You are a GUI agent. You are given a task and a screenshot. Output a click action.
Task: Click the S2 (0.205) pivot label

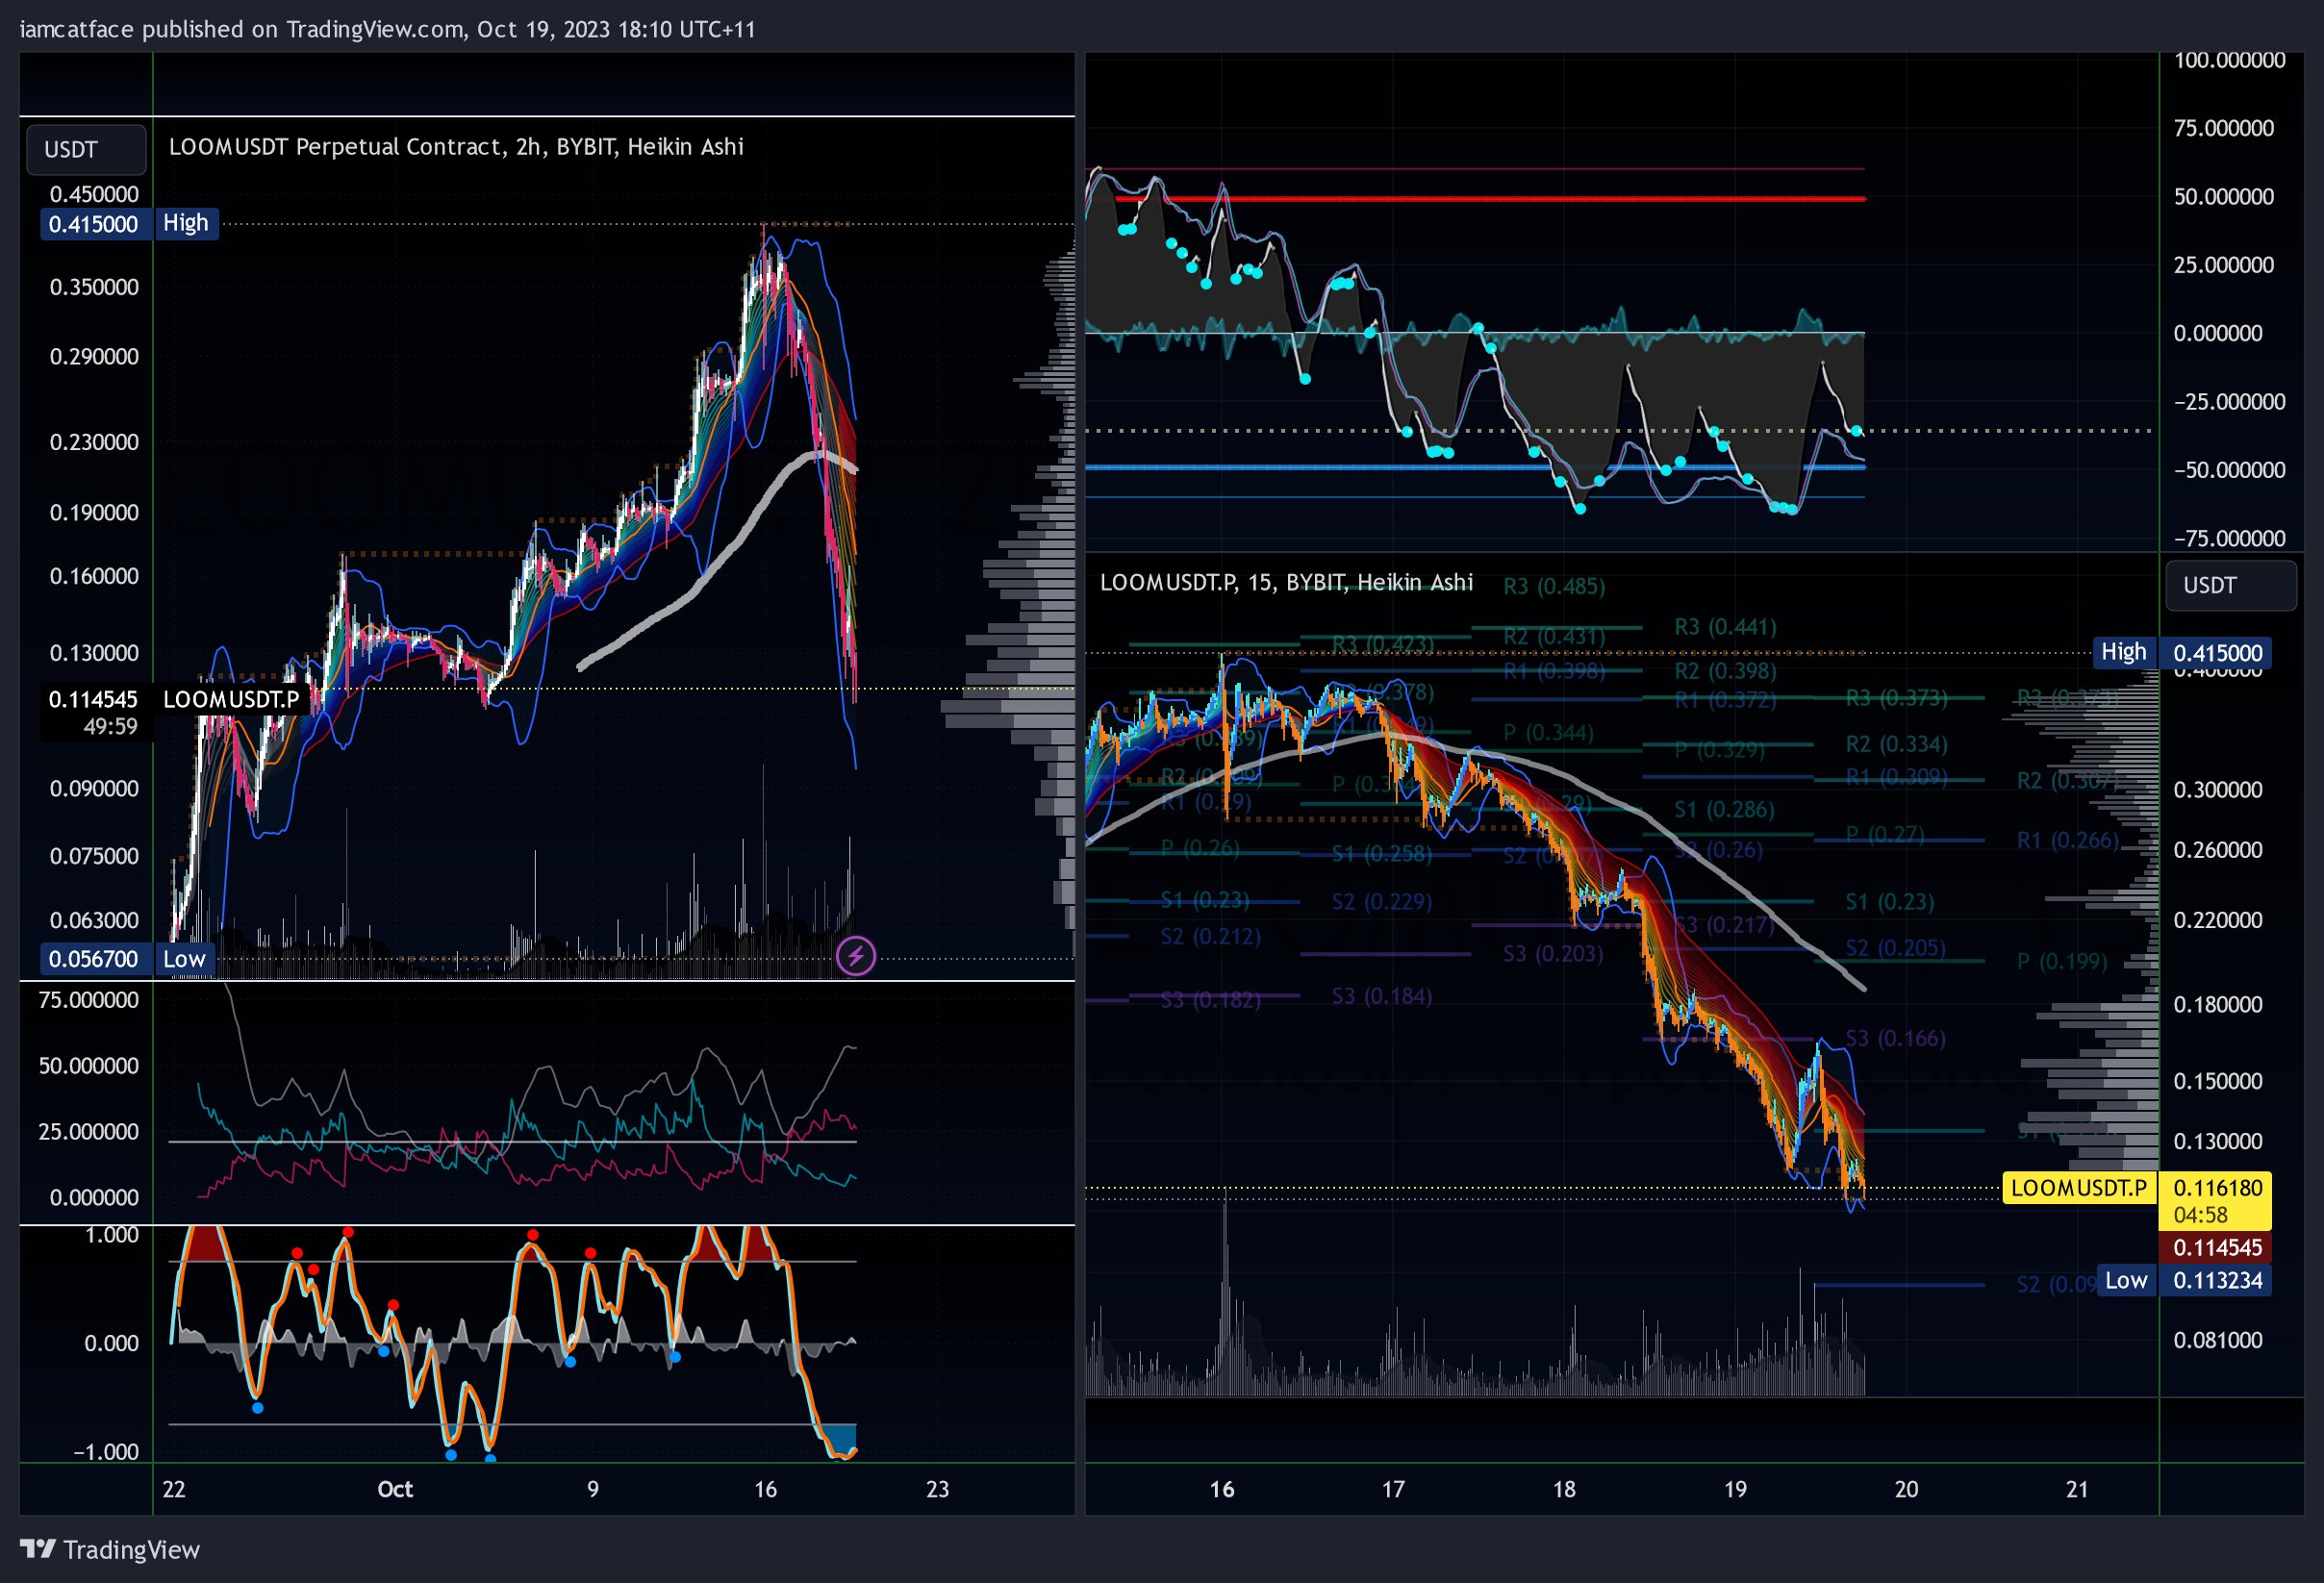1896,948
